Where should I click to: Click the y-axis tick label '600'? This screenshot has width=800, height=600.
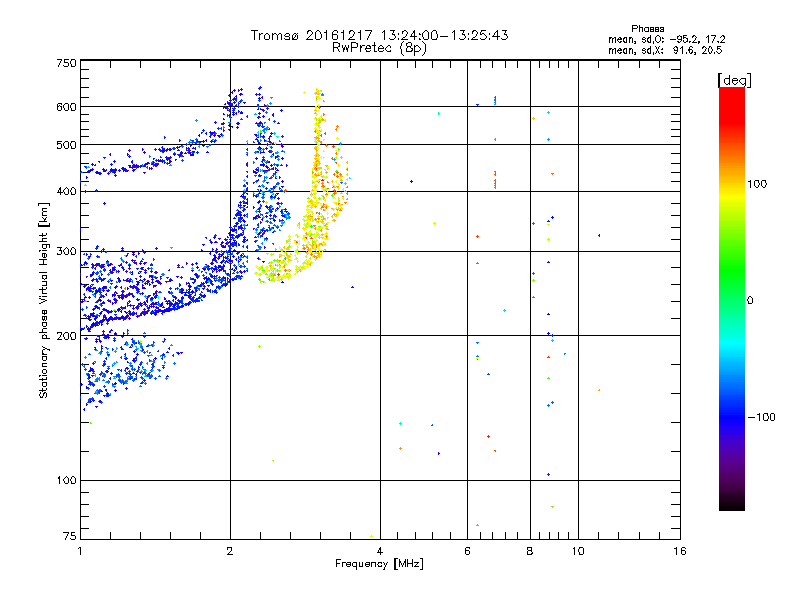click(x=67, y=107)
